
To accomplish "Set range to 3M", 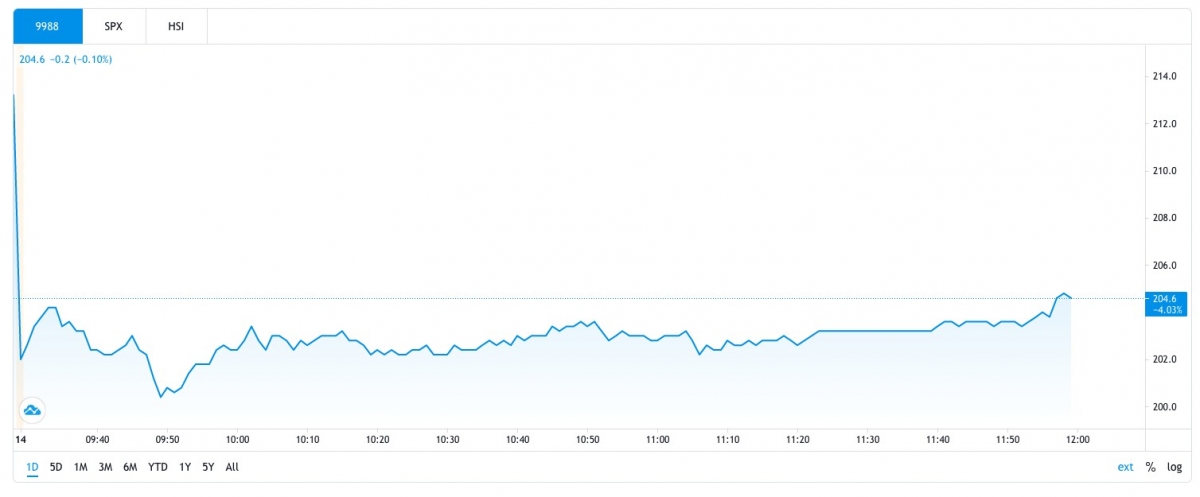I will (x=105, y=467).
